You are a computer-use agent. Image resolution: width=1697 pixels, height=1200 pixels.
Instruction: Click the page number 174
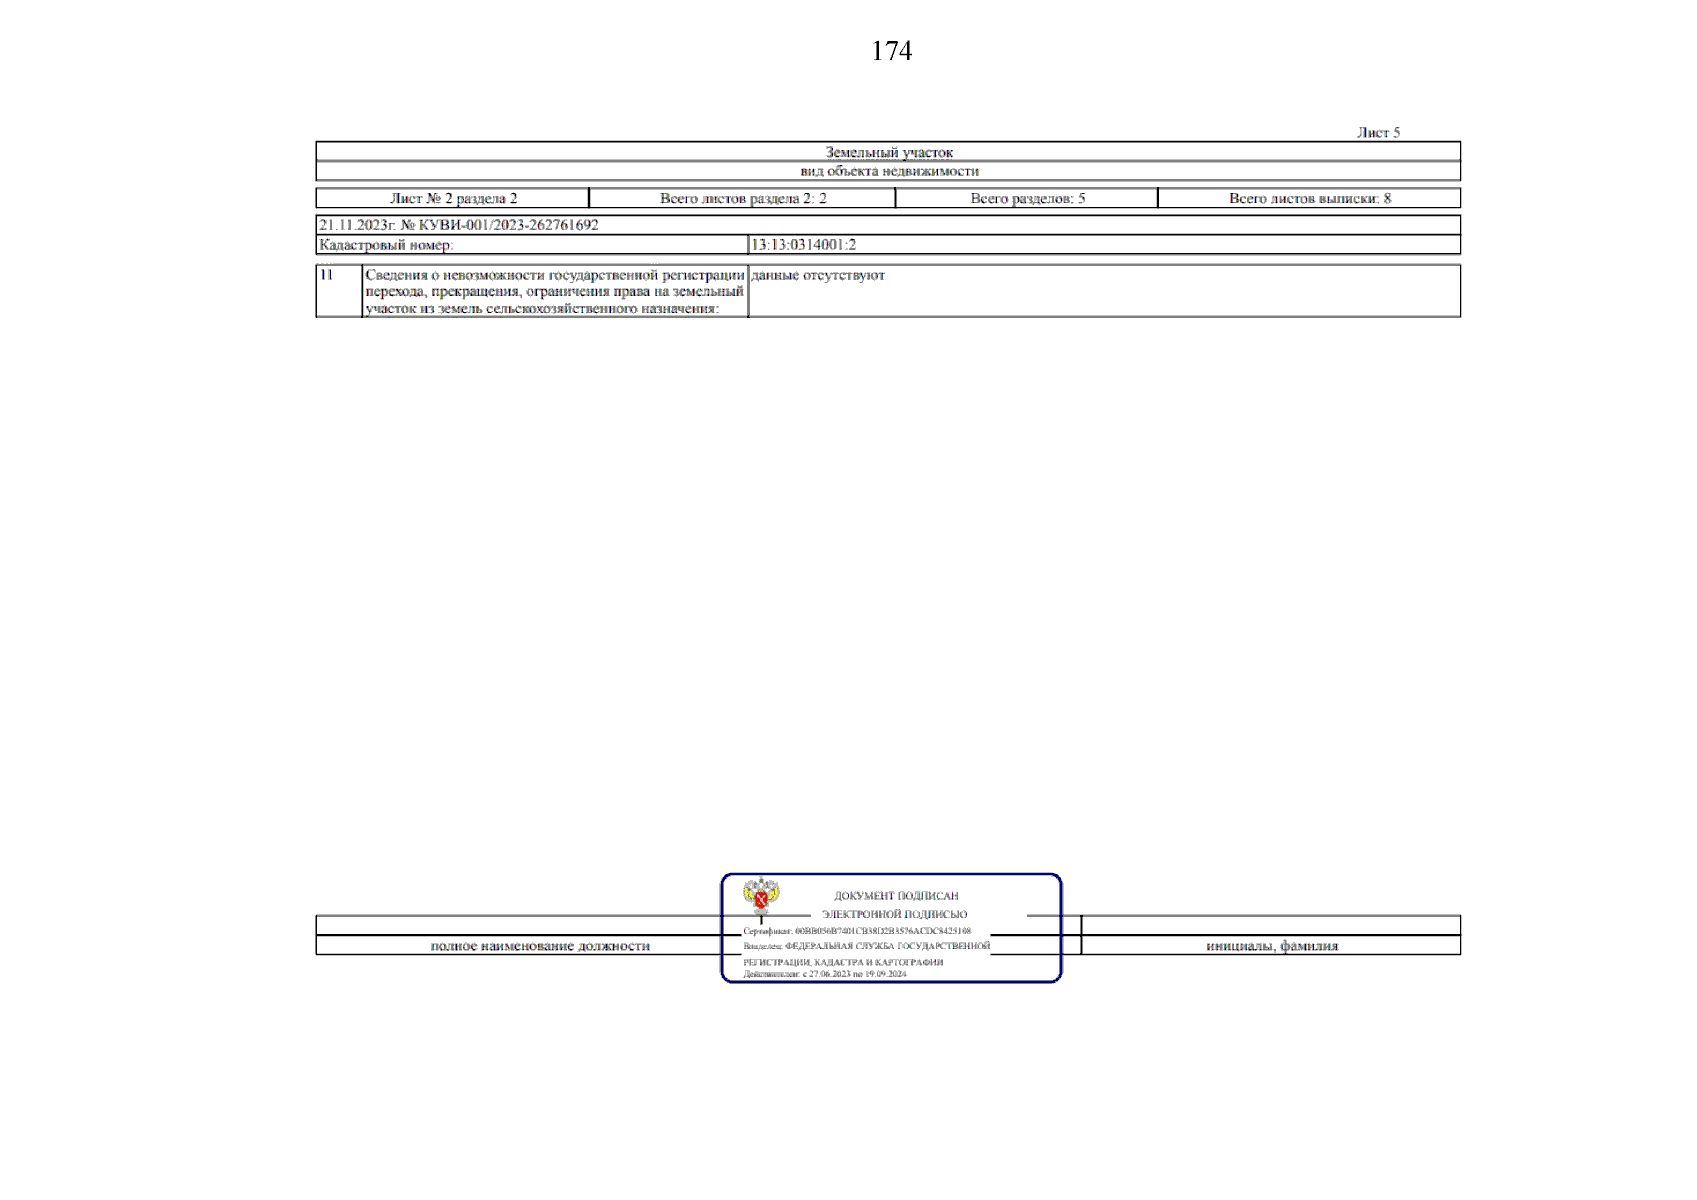(x=891, y=51)
